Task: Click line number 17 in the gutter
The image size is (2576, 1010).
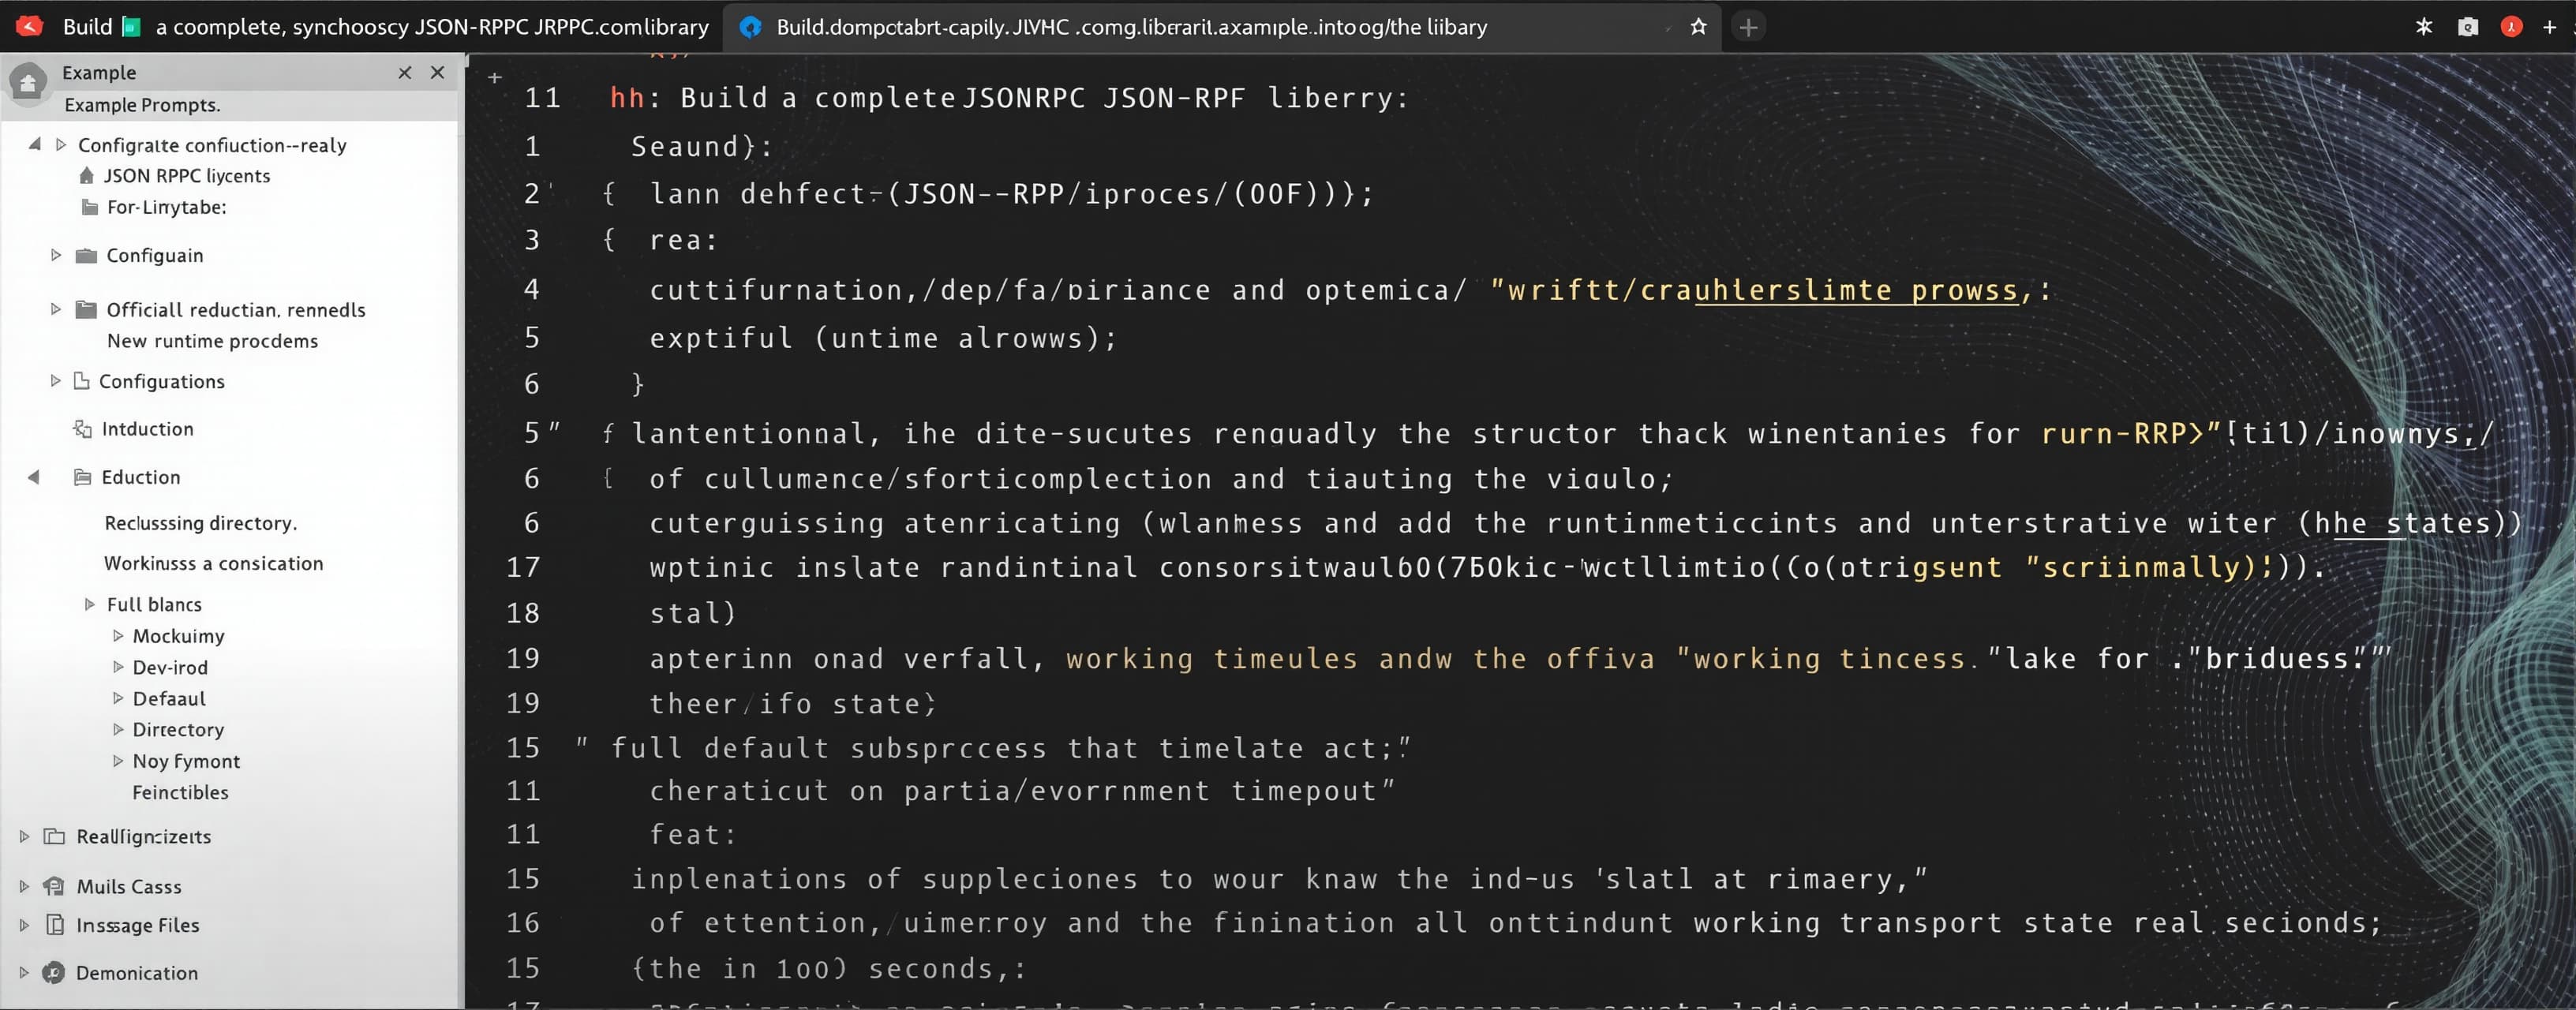Action: click(523, 567)
